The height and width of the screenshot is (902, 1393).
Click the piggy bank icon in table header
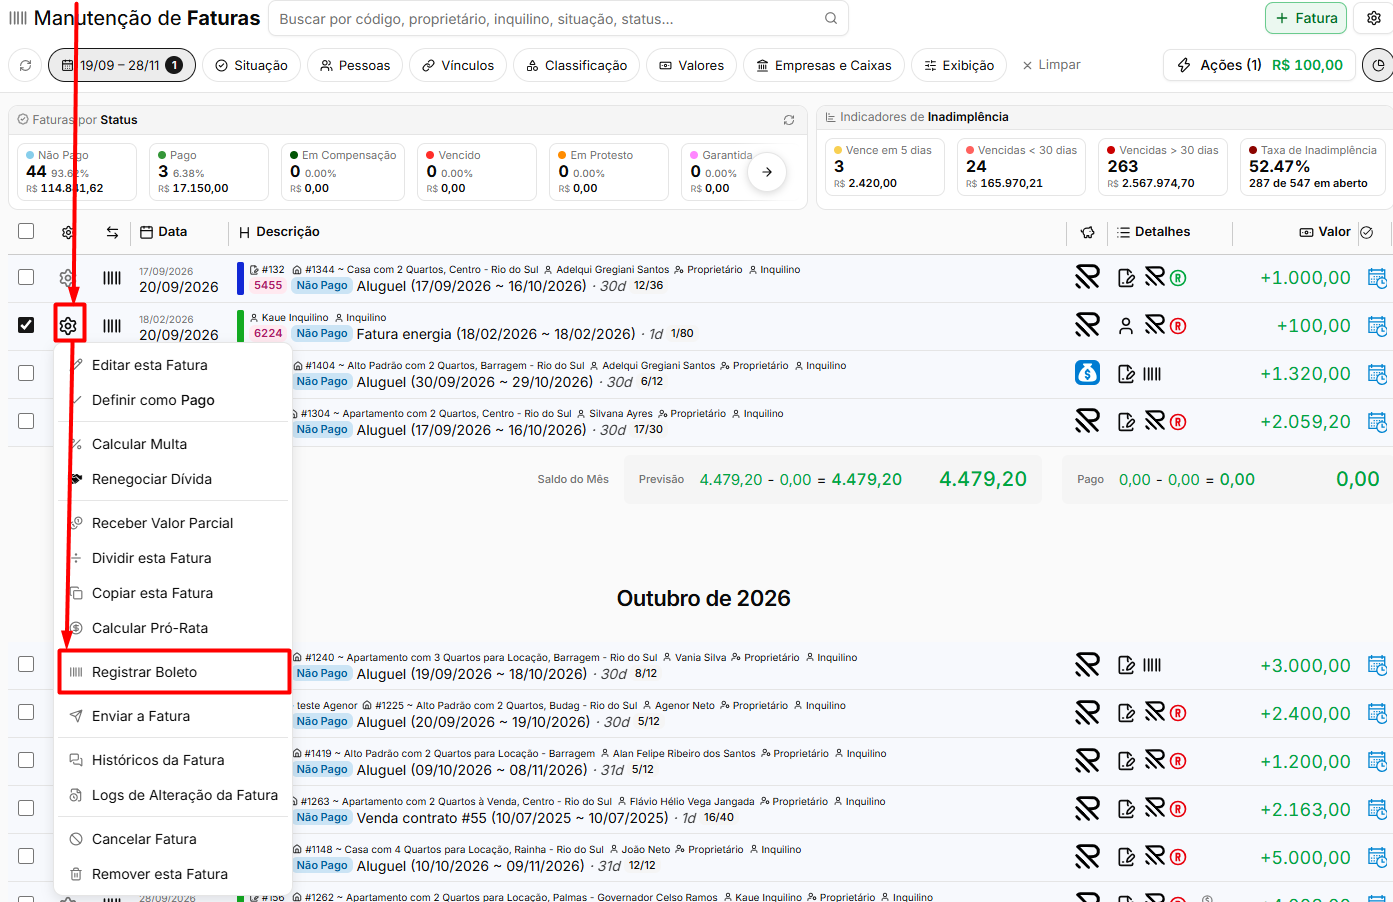click(1088, 232)
